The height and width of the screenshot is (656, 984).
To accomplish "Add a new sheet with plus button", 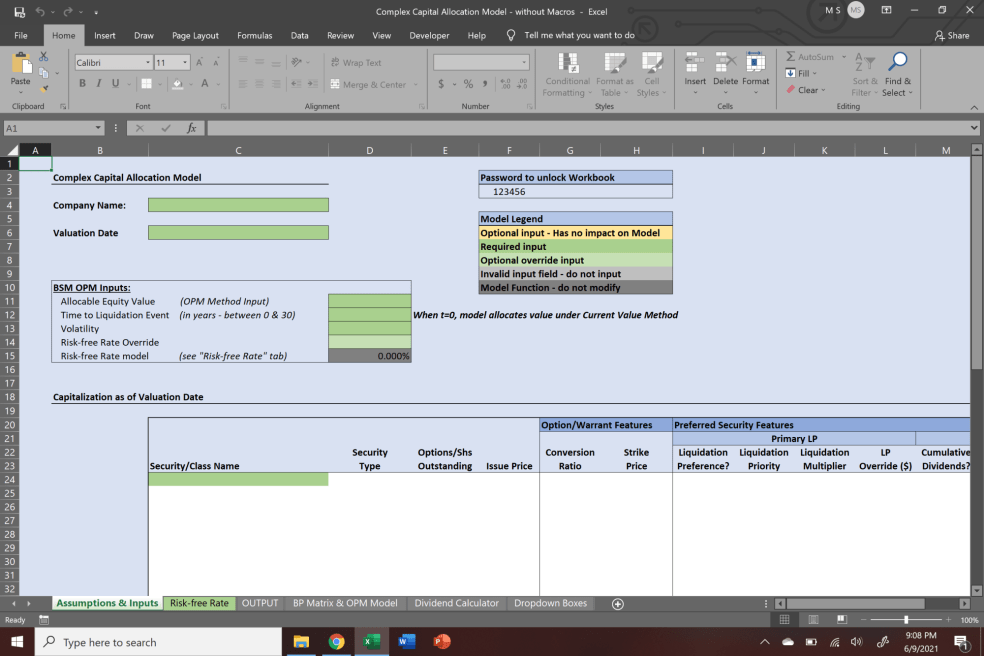I will pos(617,604).
